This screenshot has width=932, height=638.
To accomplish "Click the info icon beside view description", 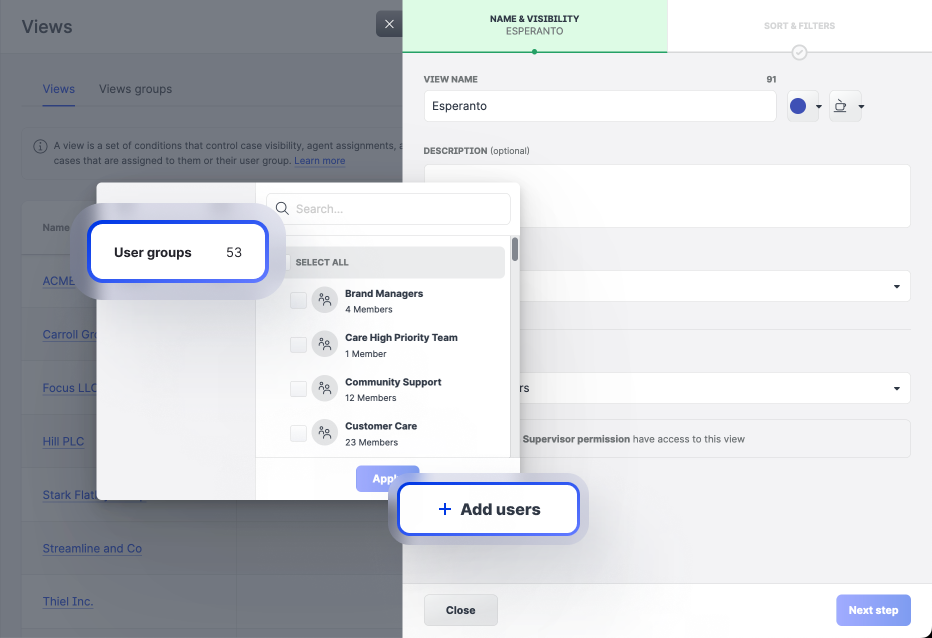I will click(40, 146).
